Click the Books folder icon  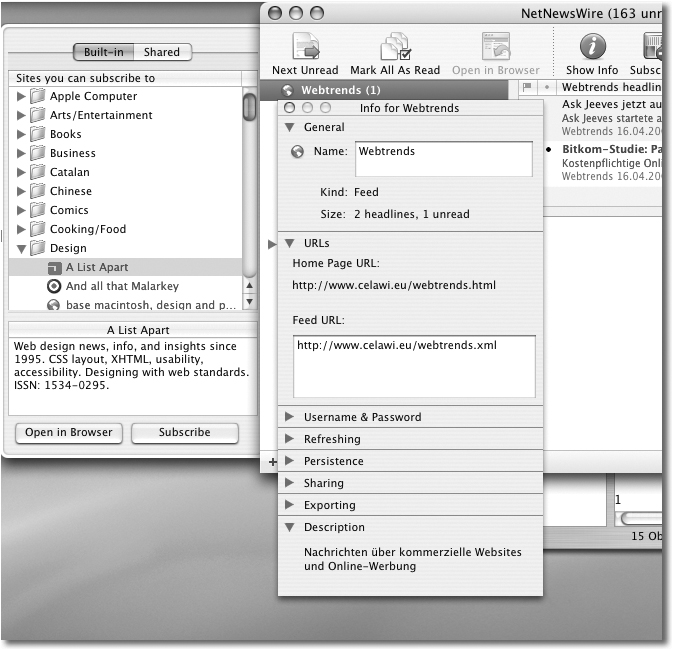pyautogui.click(x=38, y=134)
